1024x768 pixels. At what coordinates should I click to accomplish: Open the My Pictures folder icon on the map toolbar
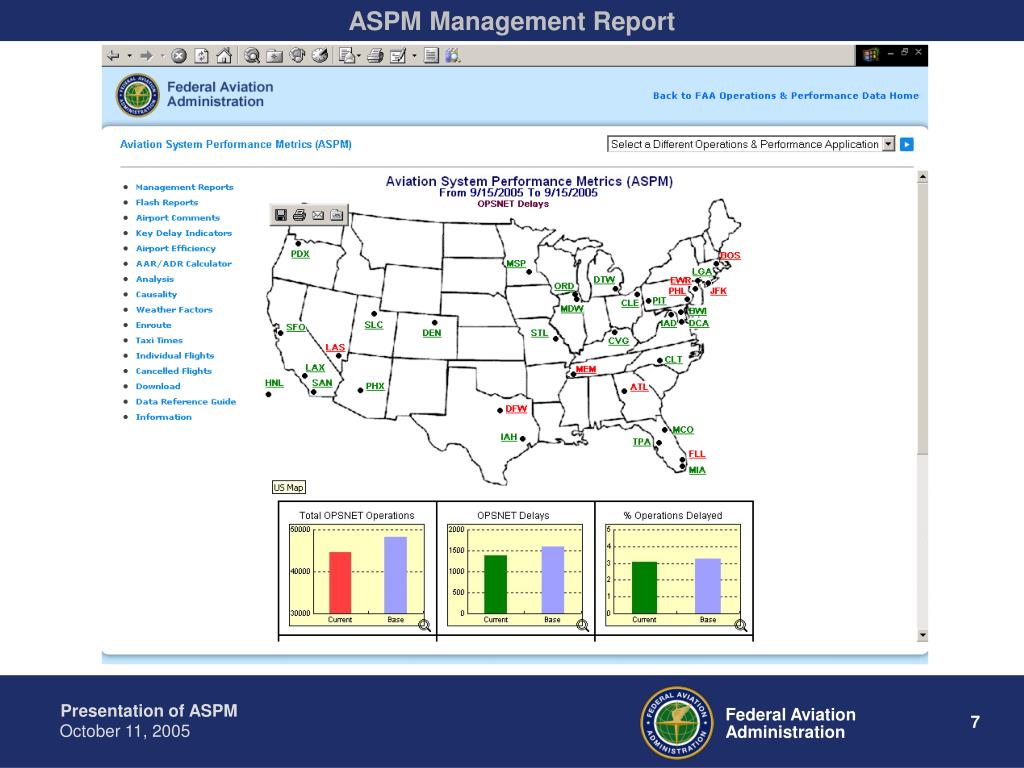coord(336,215)
